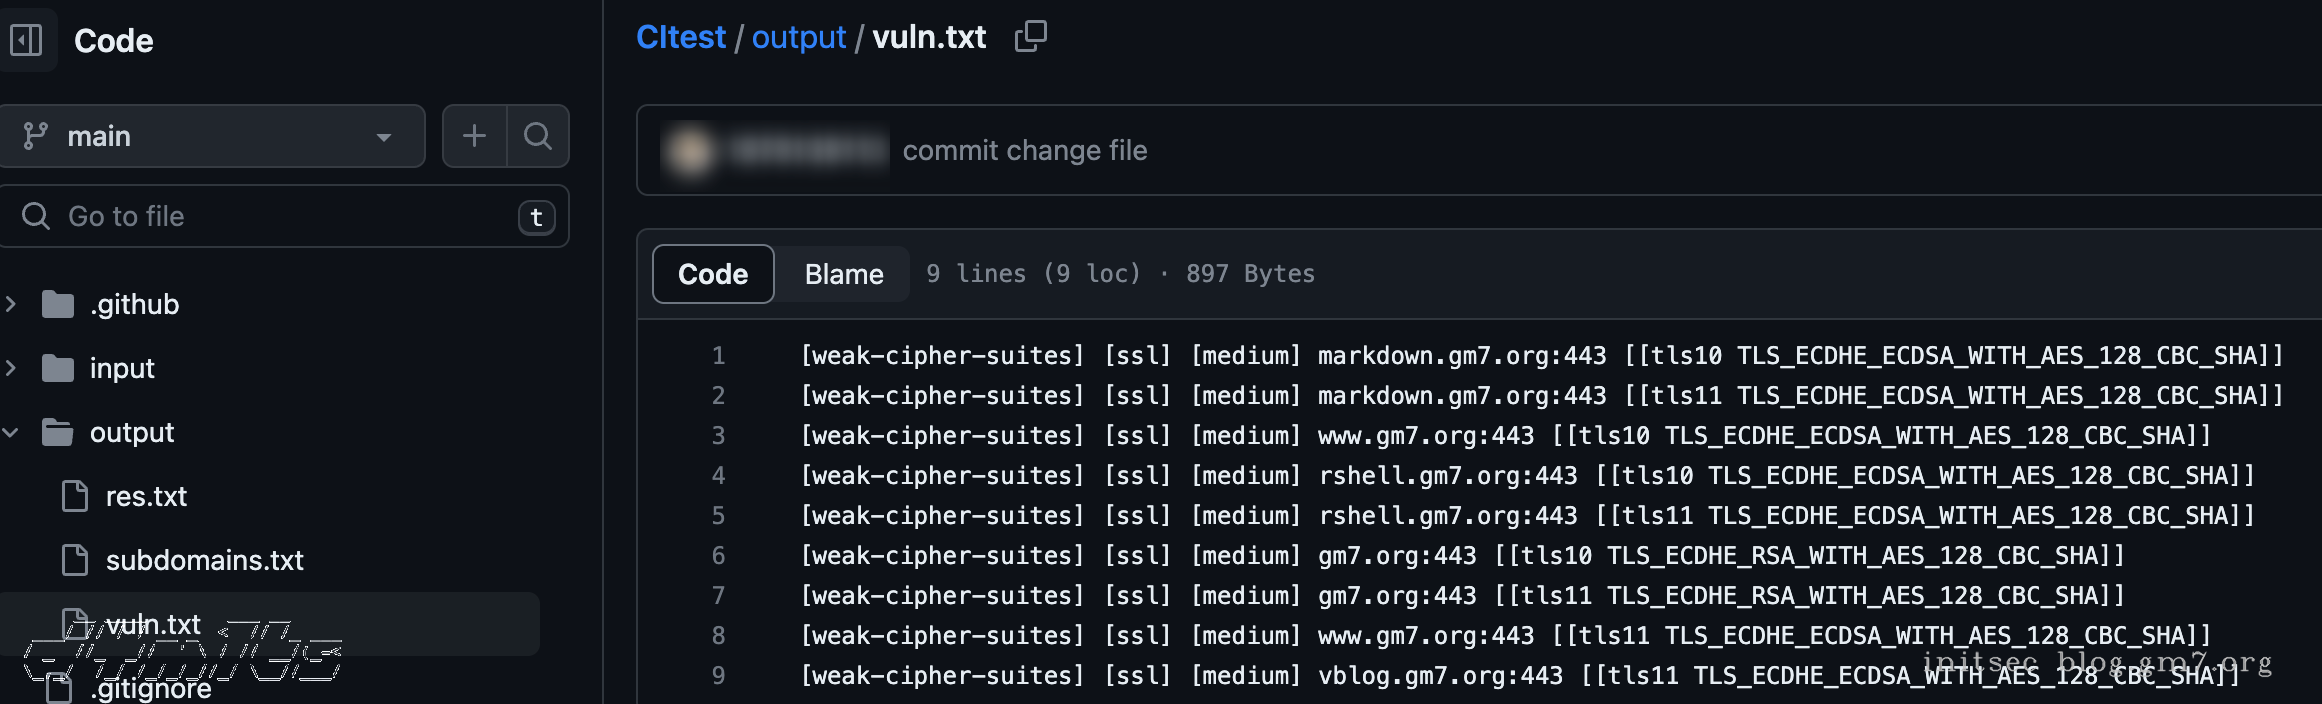This screenshot has height=704, width=2322.
Task: Switch to the Blame tab
Action: [844, 274]
